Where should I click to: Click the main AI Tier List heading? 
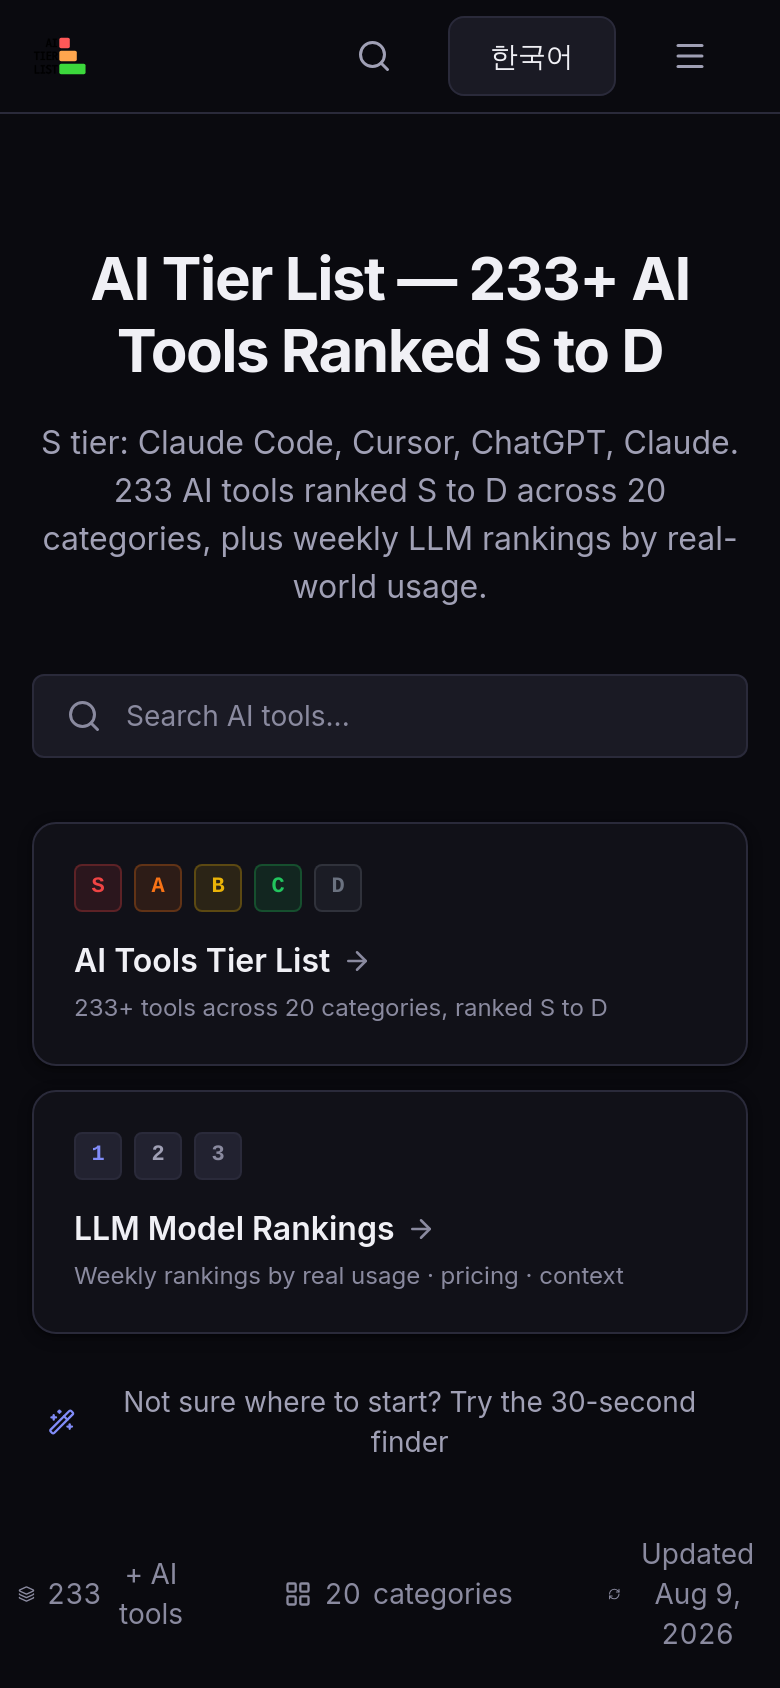[390, 315]
